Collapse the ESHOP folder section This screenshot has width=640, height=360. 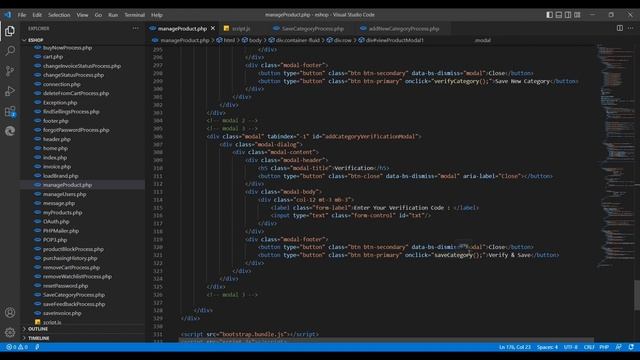(x=83, y=40)
